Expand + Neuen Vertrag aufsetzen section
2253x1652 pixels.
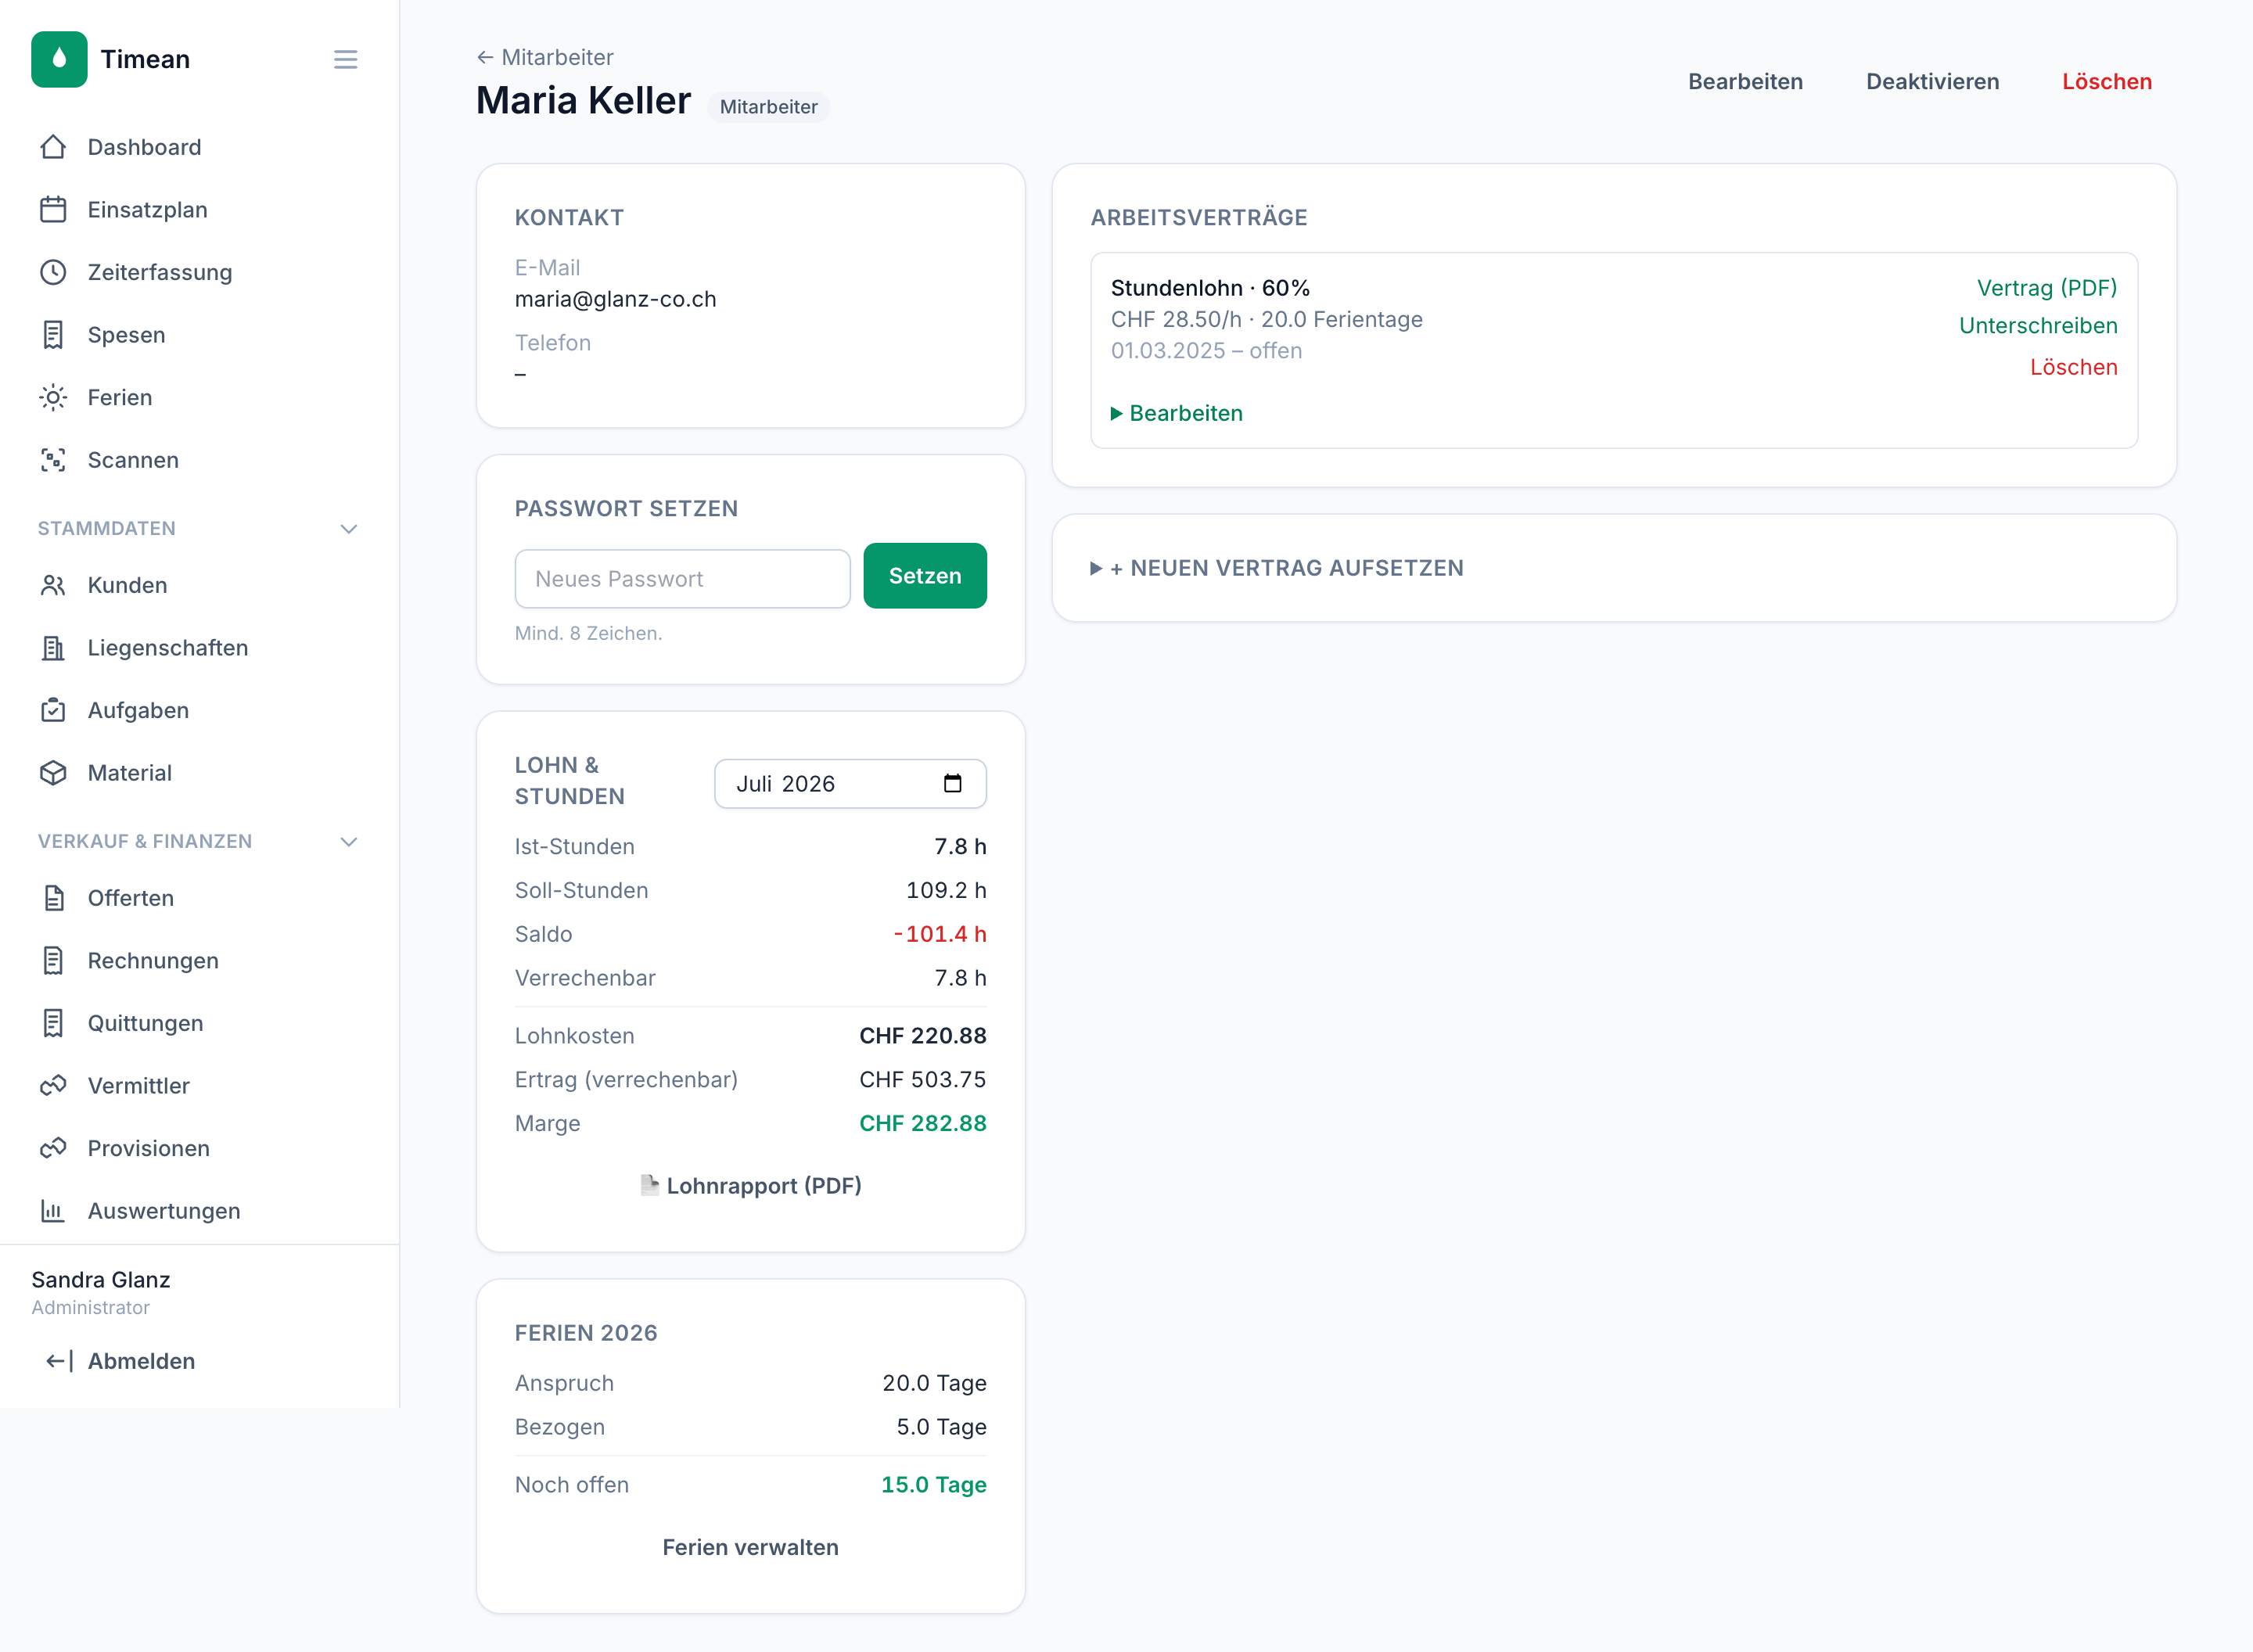pyautogui.click(x=1277, y=568)
